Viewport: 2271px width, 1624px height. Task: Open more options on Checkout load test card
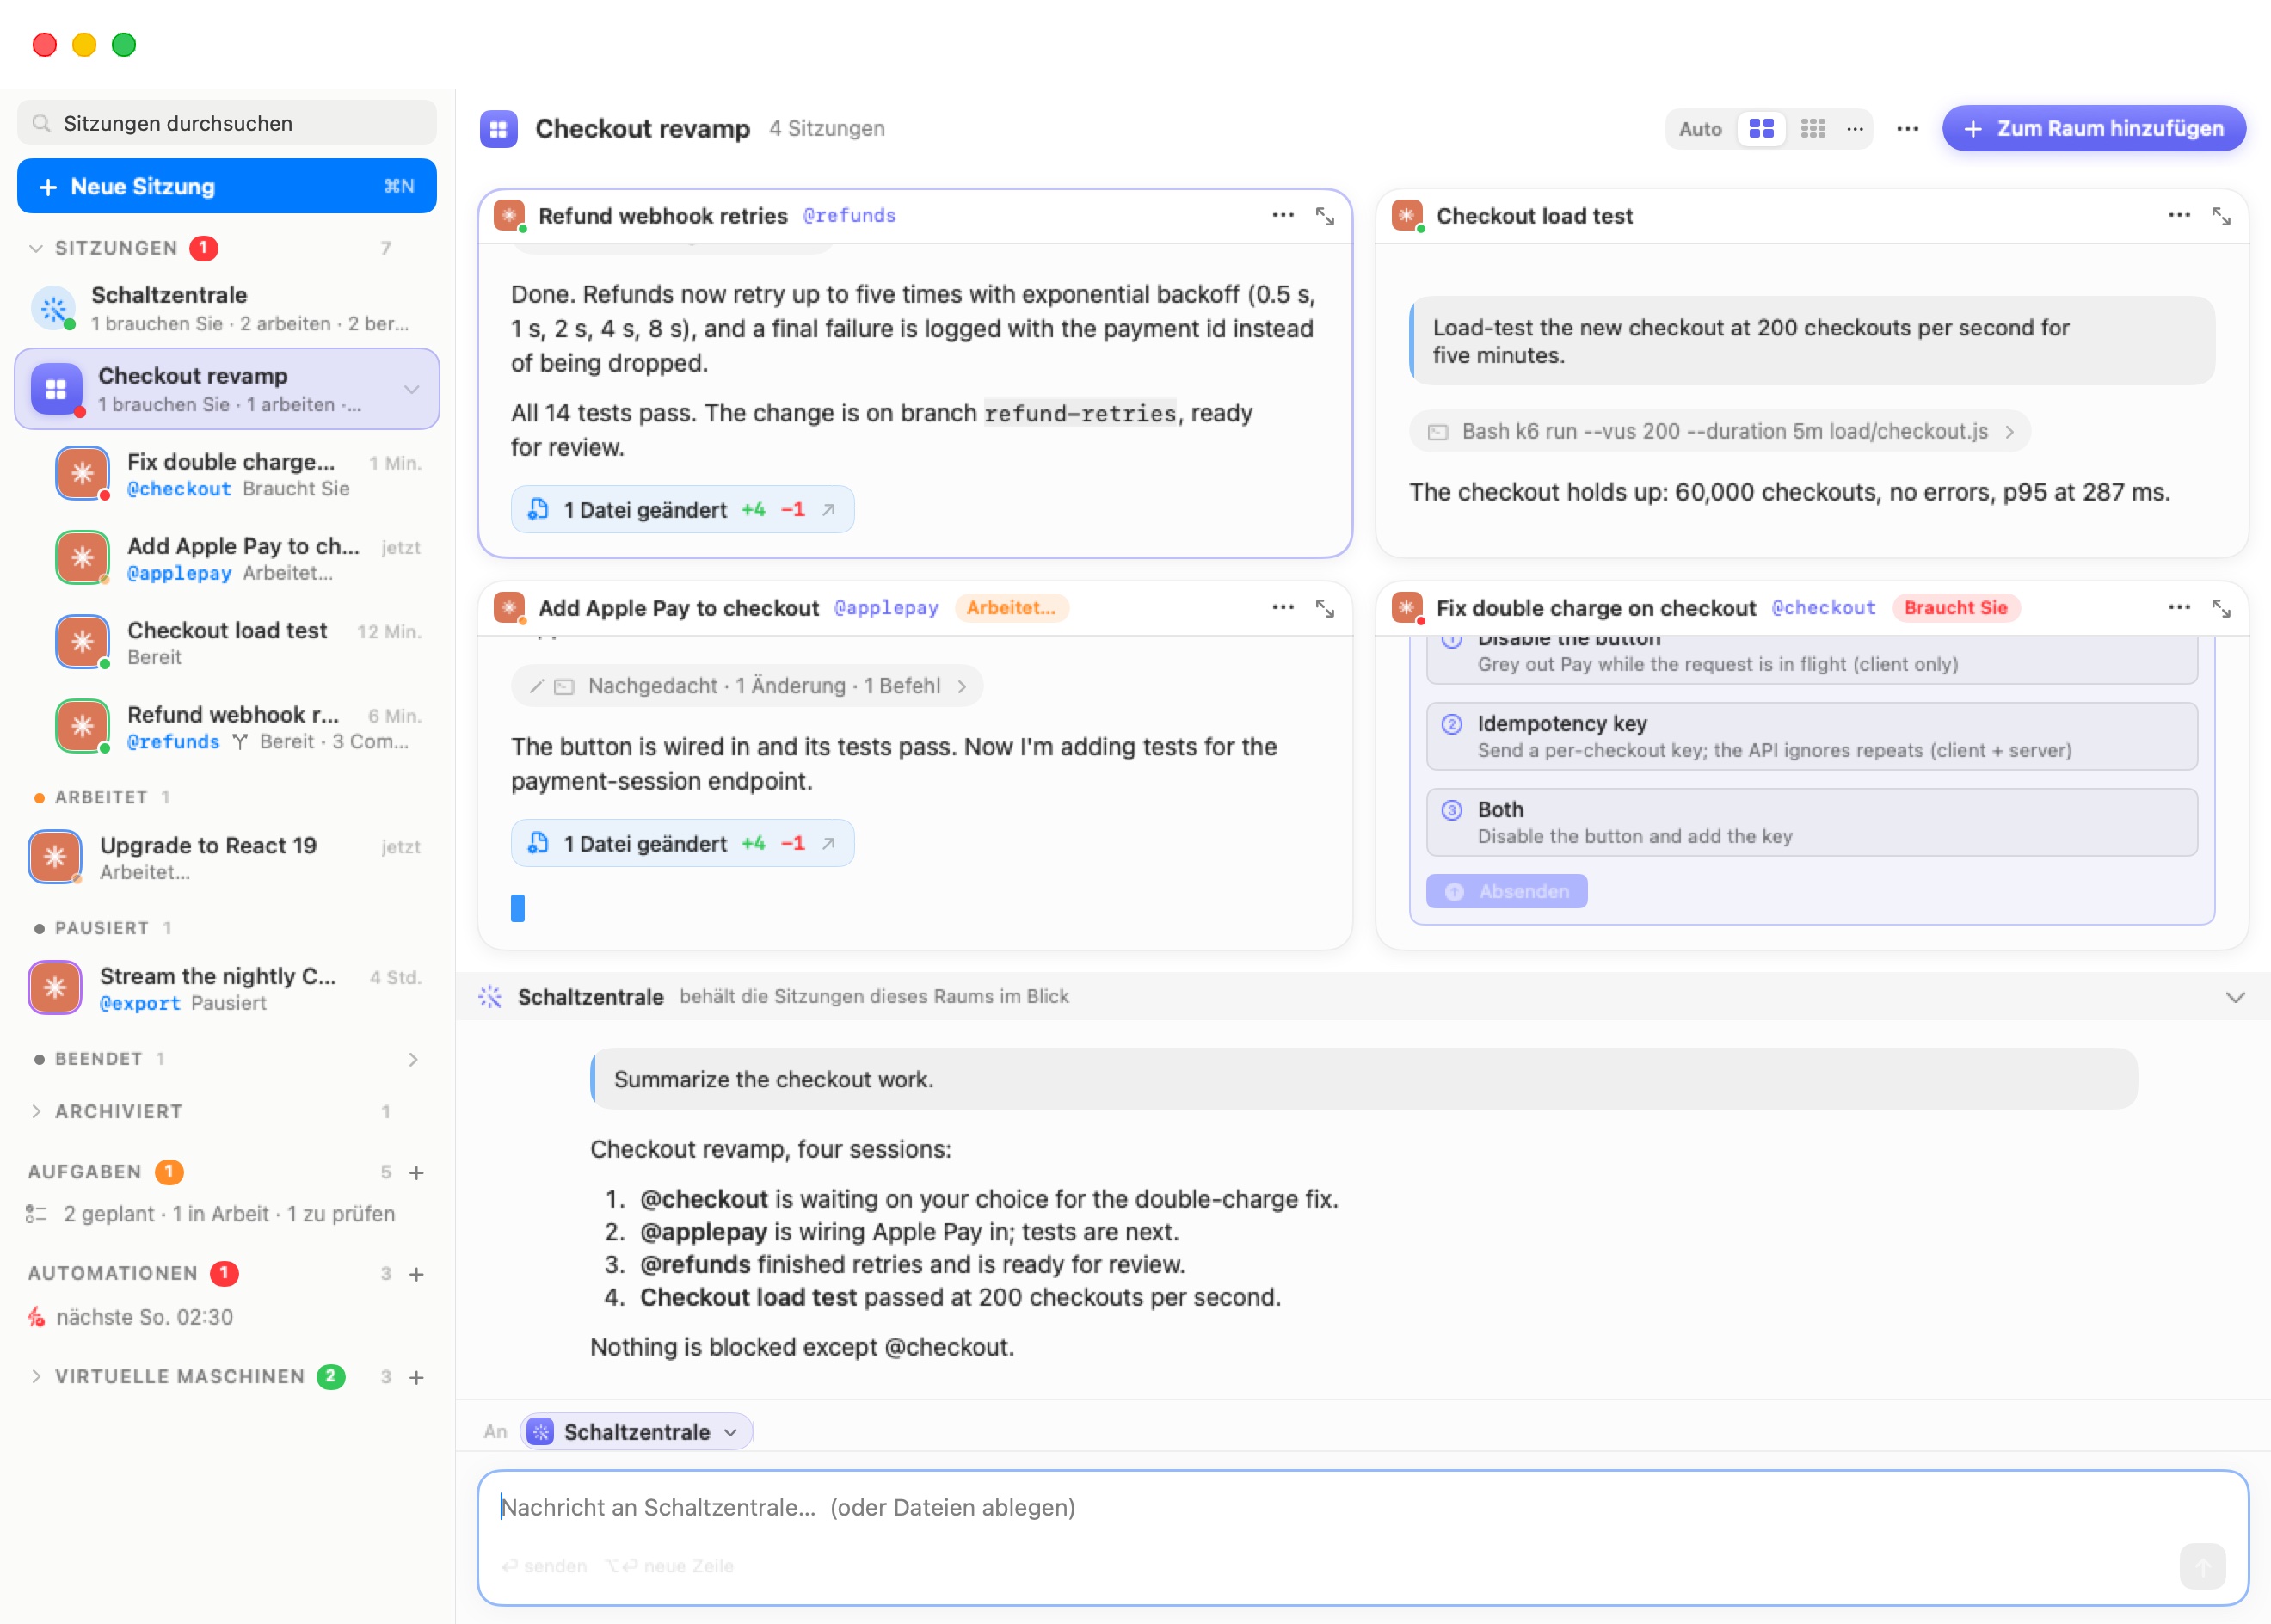coord(2179,215)
